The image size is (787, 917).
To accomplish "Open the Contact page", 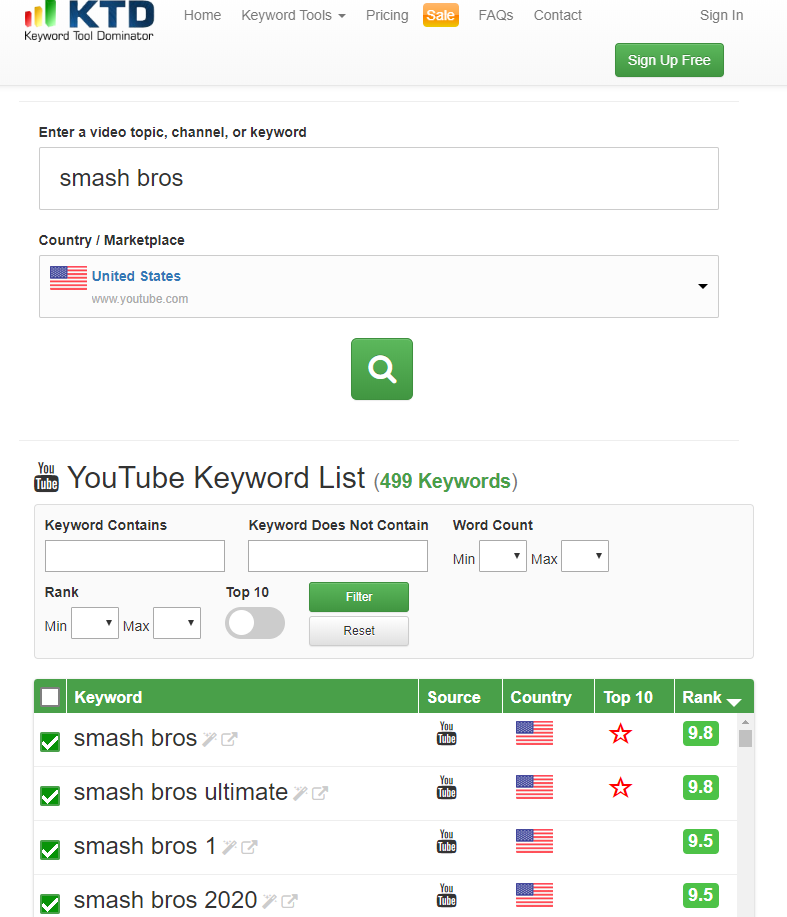I will coord(558,15).
